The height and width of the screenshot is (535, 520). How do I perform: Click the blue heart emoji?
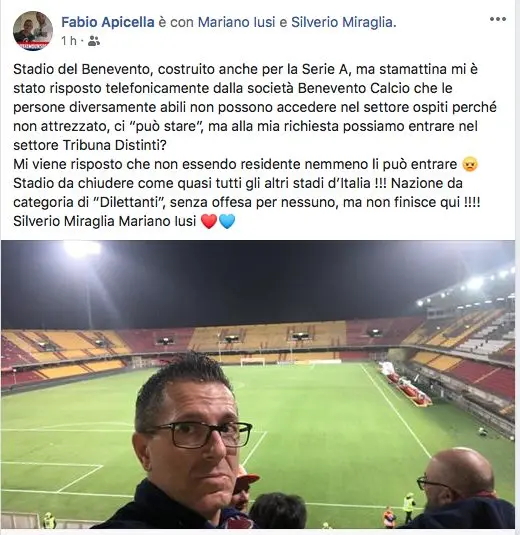pyautogui.click(x=227, y=221)
